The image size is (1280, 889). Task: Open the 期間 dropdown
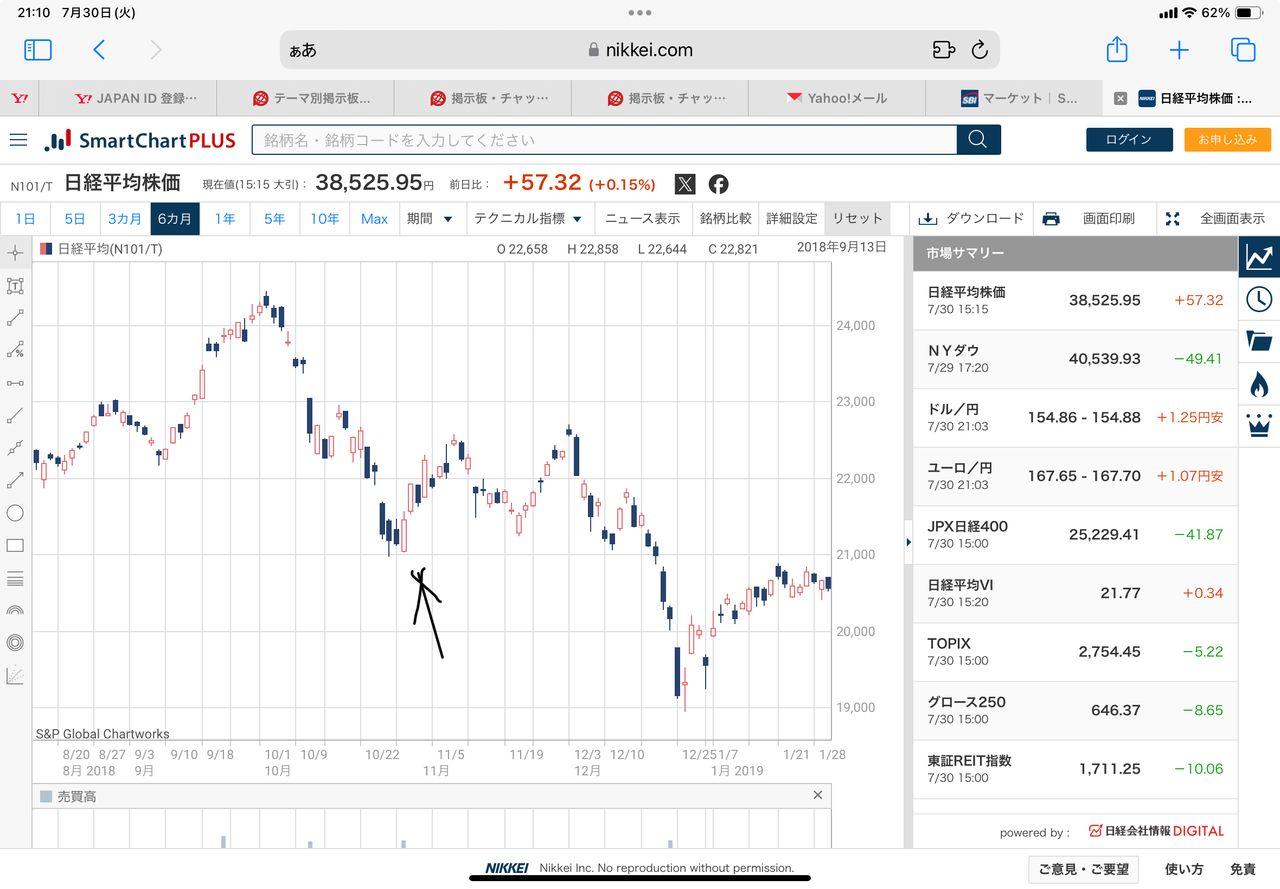[x=429, y=218]
